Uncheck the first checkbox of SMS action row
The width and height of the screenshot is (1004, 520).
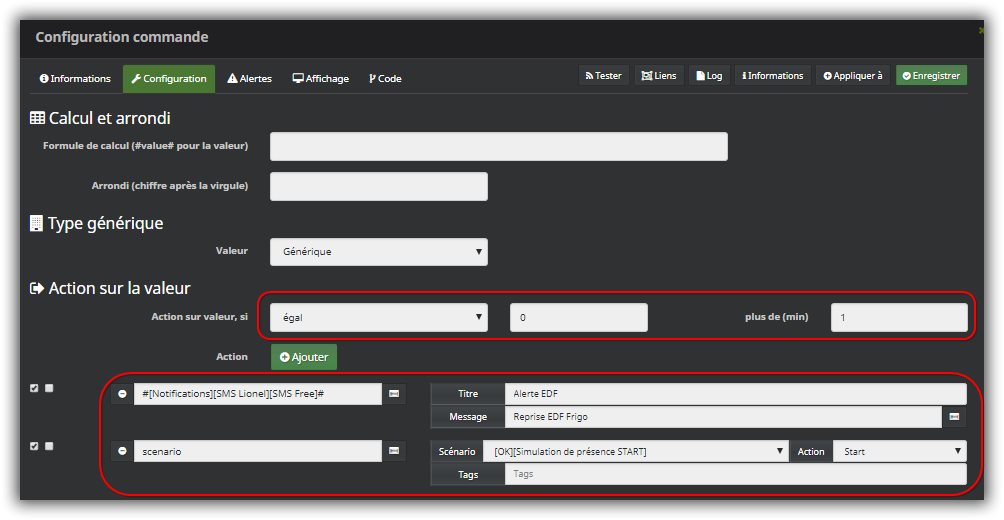click(34, 388)
